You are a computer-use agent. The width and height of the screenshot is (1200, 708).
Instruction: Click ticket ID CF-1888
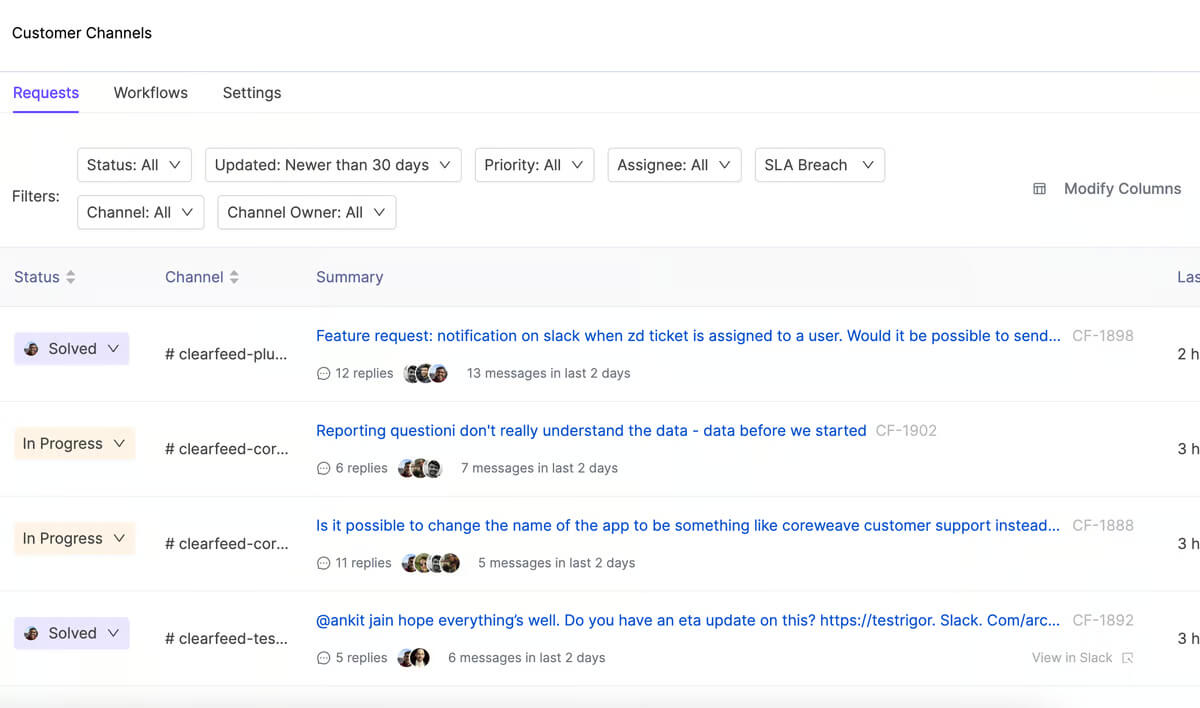tap(1103, 526)
